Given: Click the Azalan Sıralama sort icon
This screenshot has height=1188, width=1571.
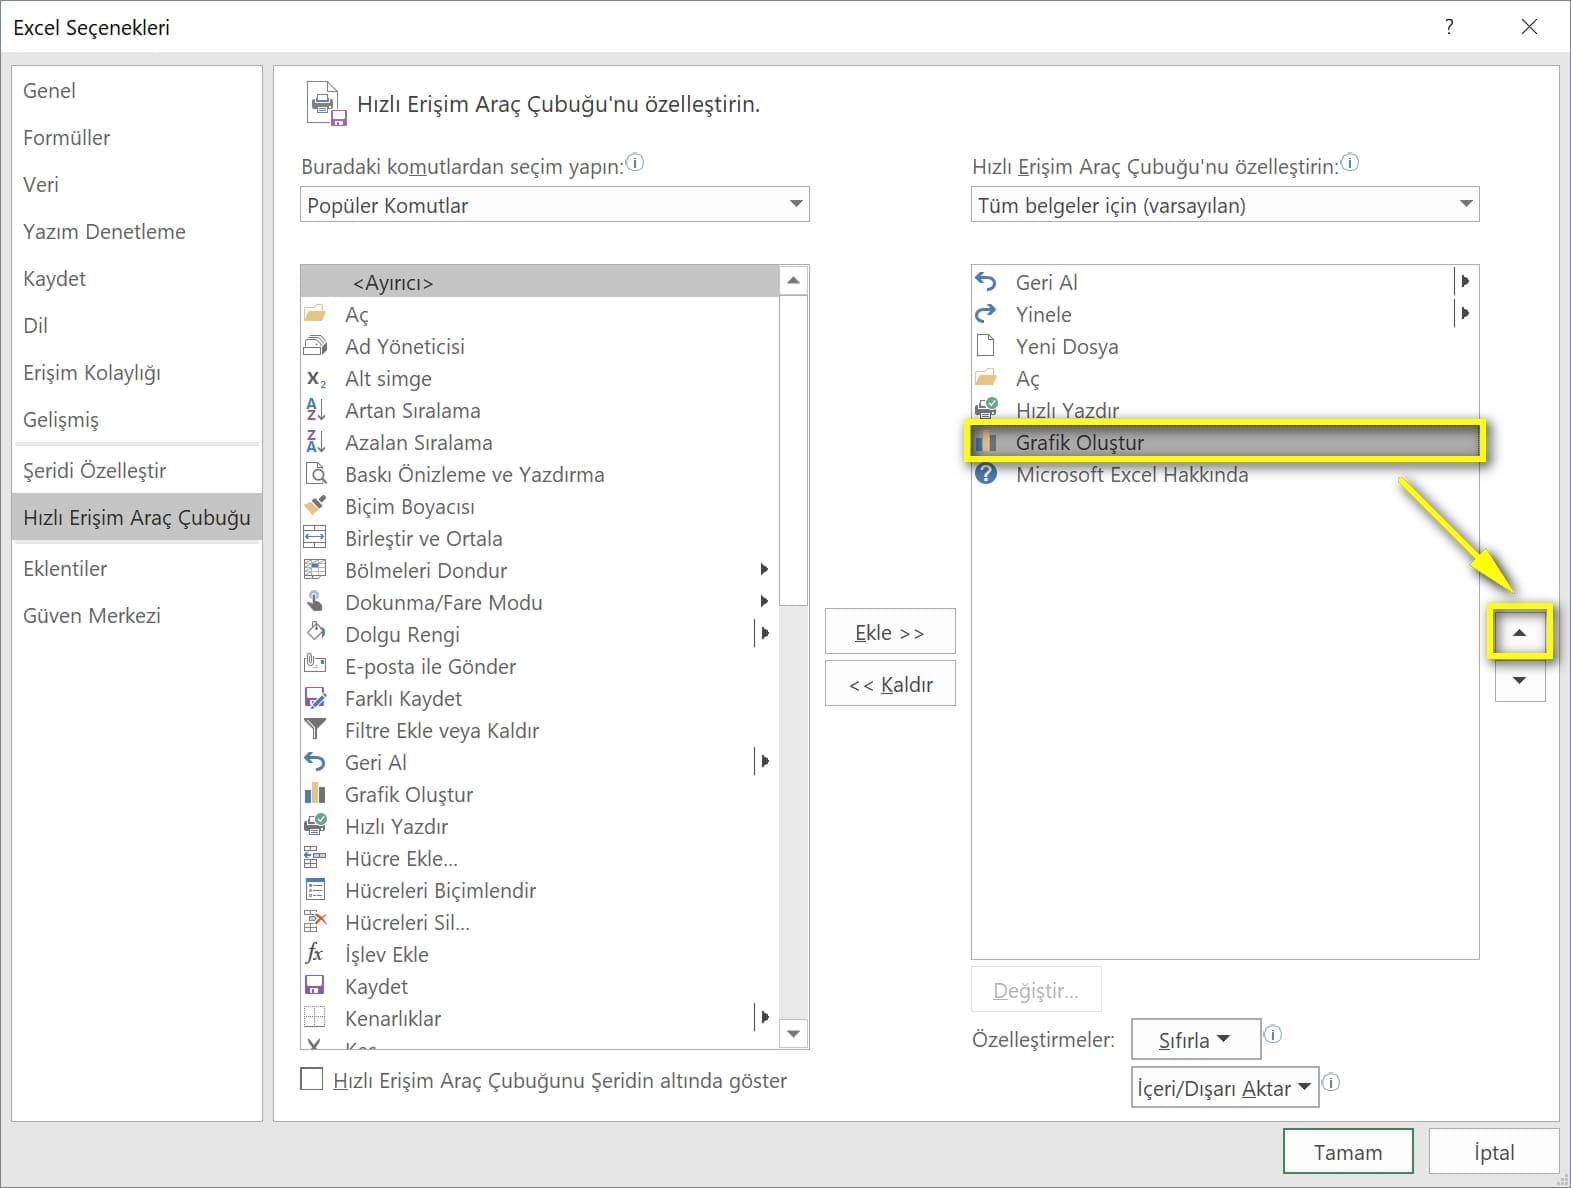Looking at the screenshot, I should click(x=315, y=442).
